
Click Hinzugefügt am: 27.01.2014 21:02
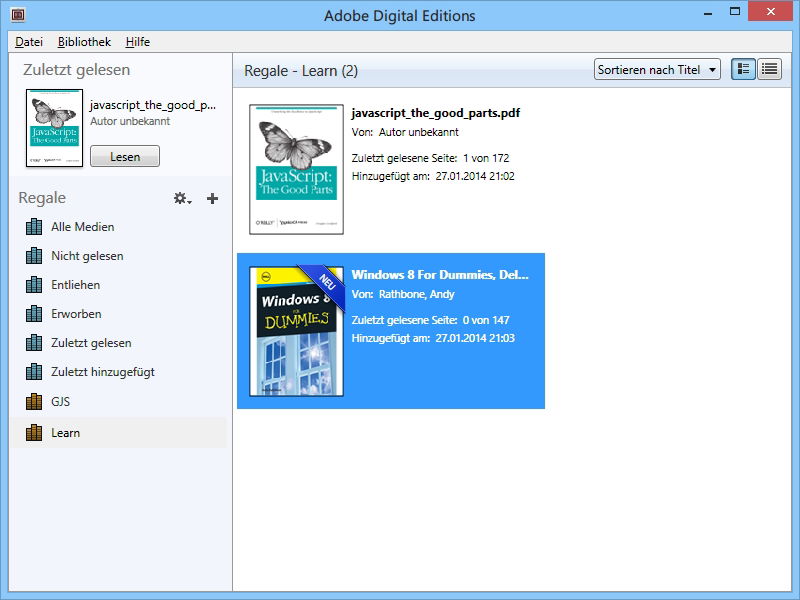click(433, 176)
